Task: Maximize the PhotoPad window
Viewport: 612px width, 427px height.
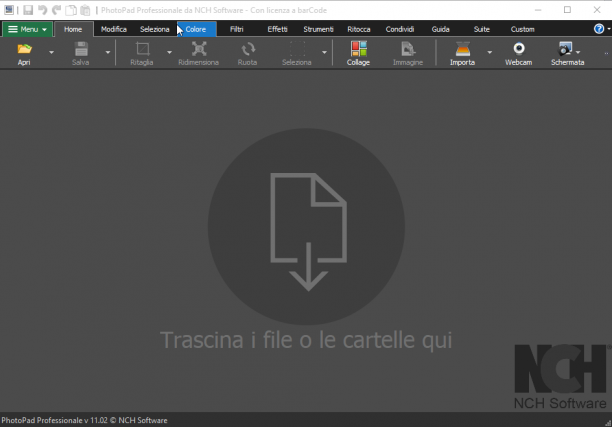Action: (568, 10)
